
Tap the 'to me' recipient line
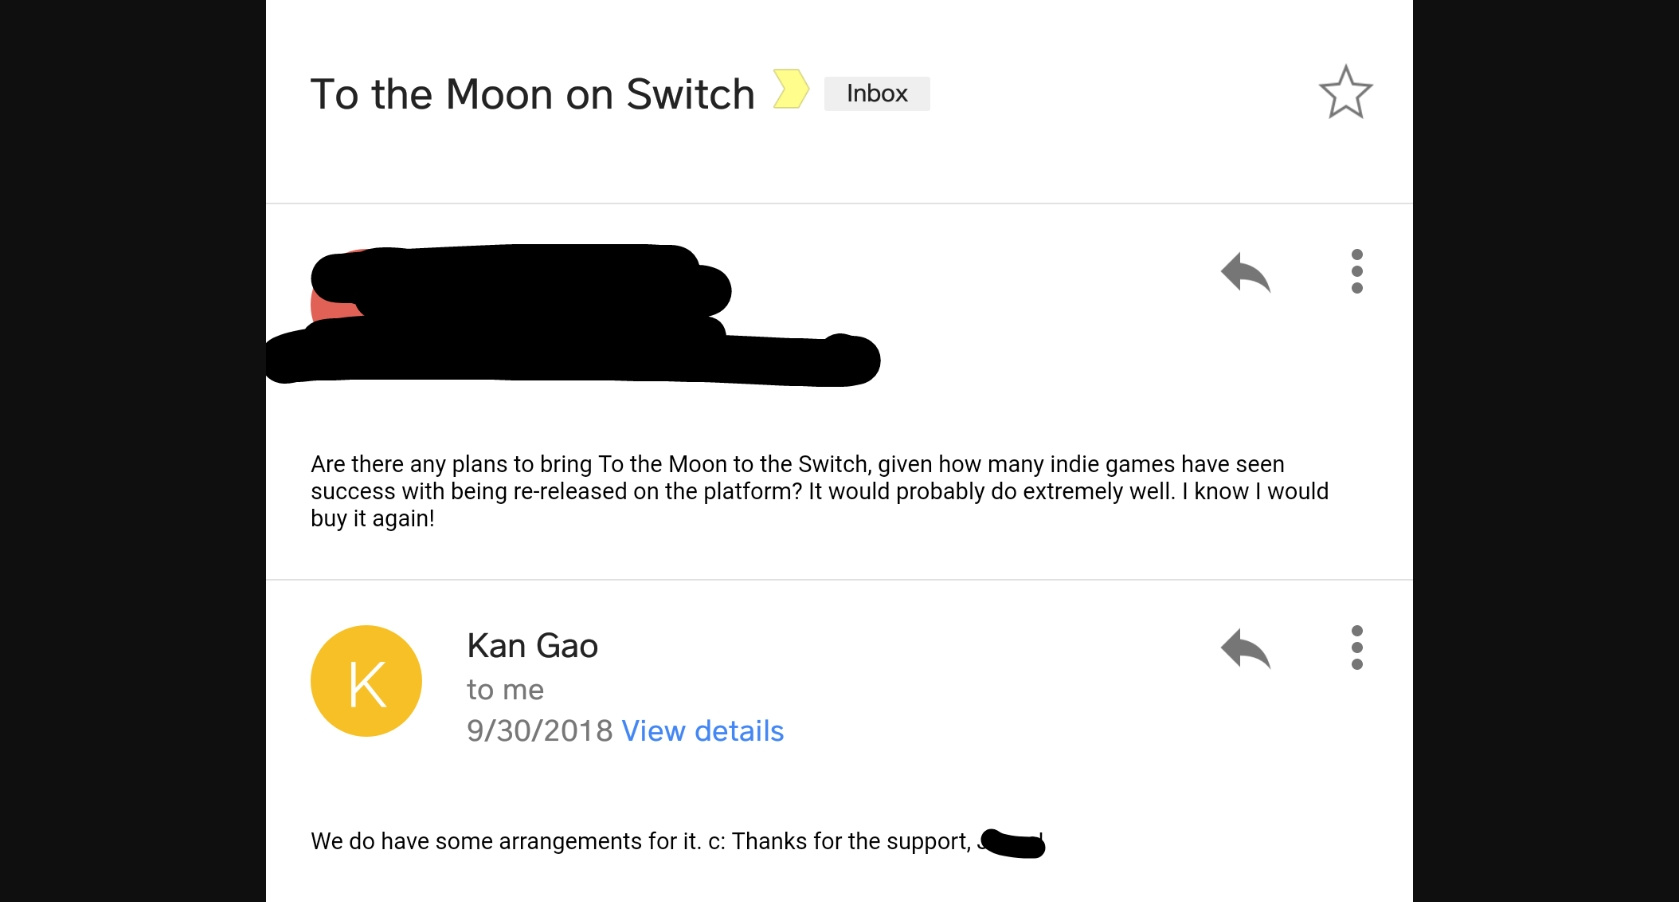pyautogui.click(x=505, y=690)
